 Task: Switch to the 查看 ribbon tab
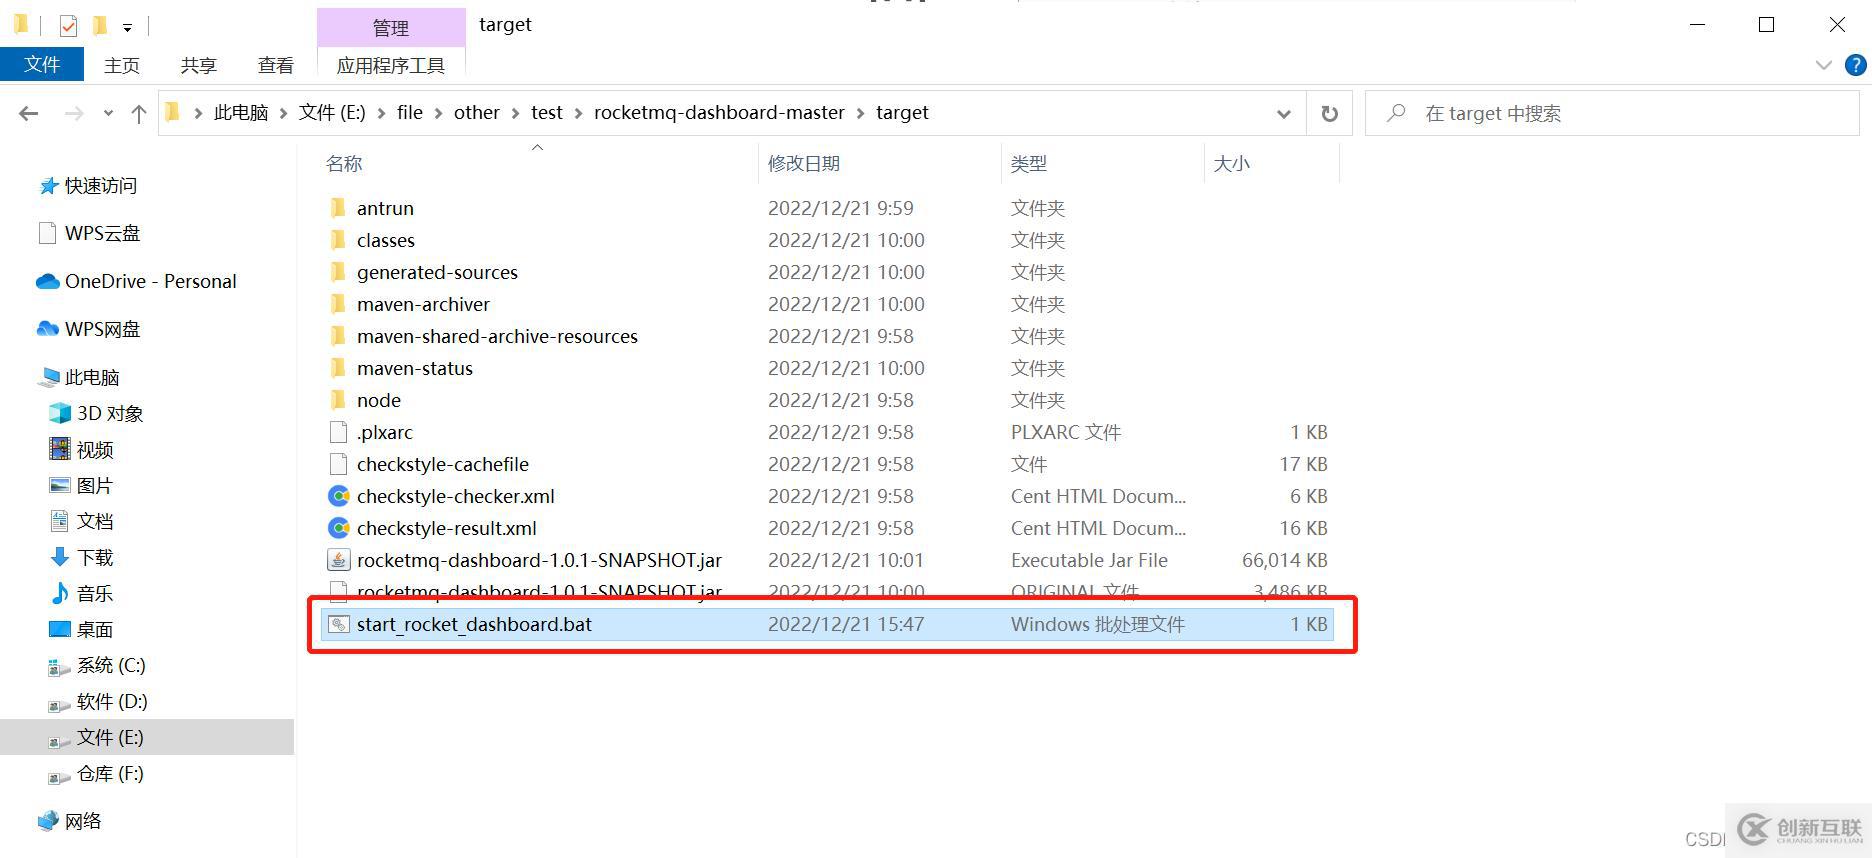coord(276,65)
